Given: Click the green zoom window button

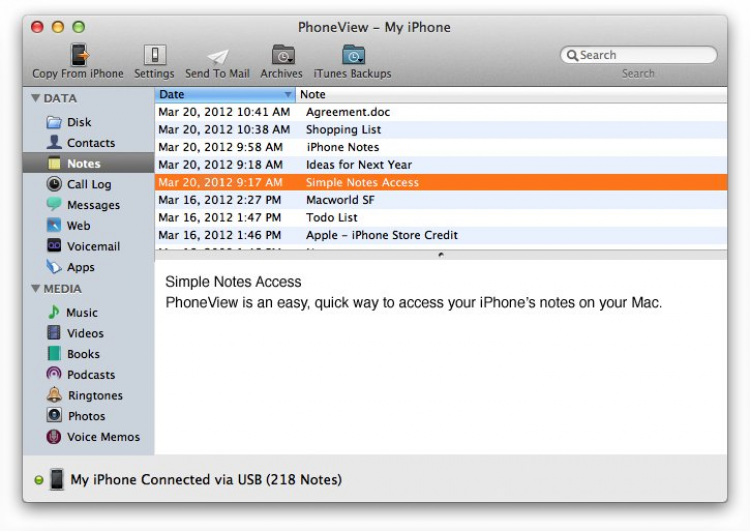Looking at the screenshot, I should [79, 27].
